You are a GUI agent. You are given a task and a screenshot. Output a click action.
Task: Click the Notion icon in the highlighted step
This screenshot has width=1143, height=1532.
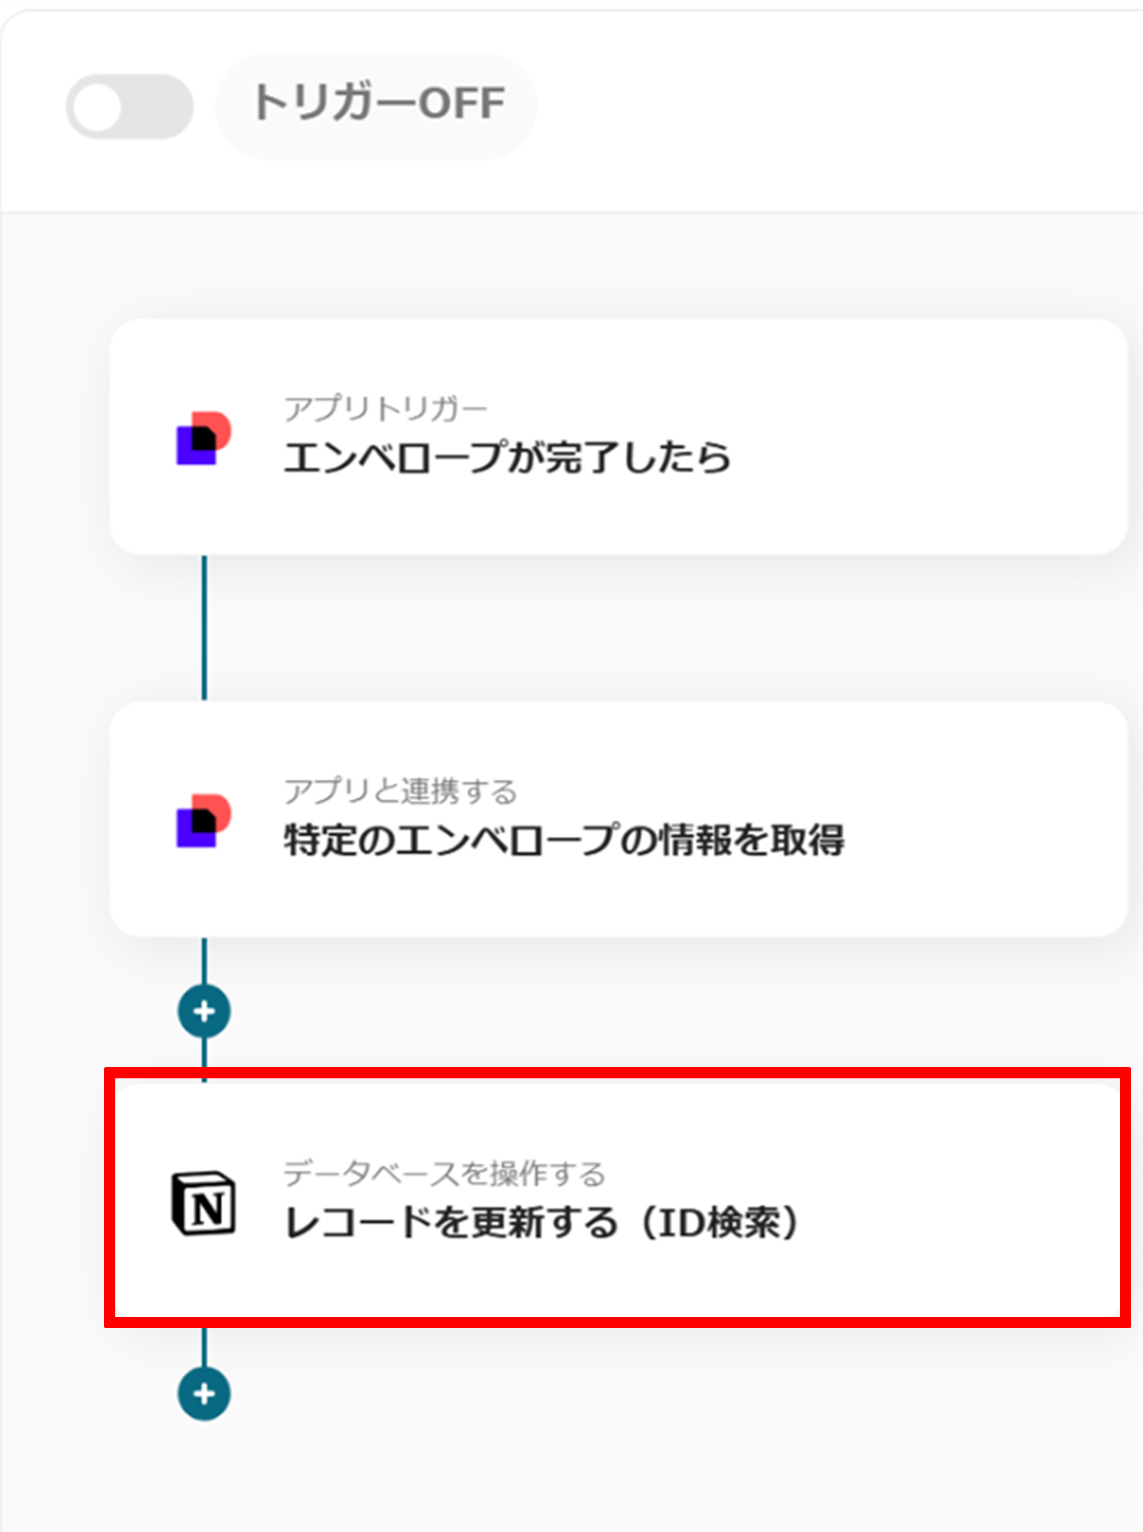click(204, 1203)
